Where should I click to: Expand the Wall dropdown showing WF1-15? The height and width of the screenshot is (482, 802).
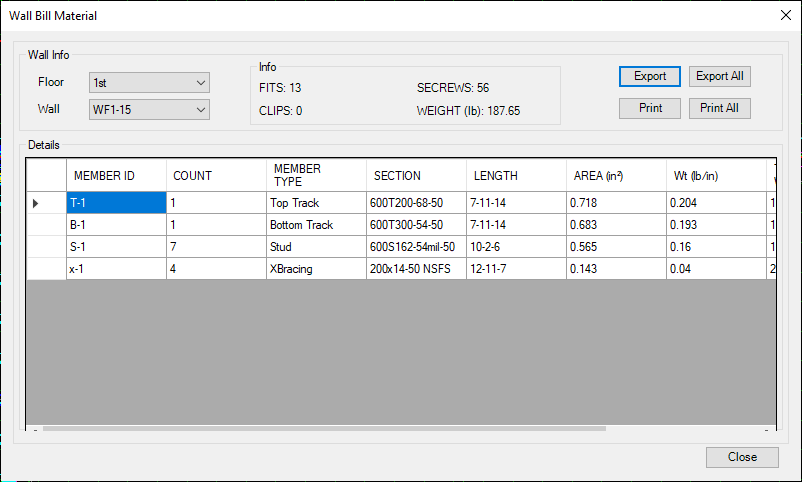(x=149, y=108)
